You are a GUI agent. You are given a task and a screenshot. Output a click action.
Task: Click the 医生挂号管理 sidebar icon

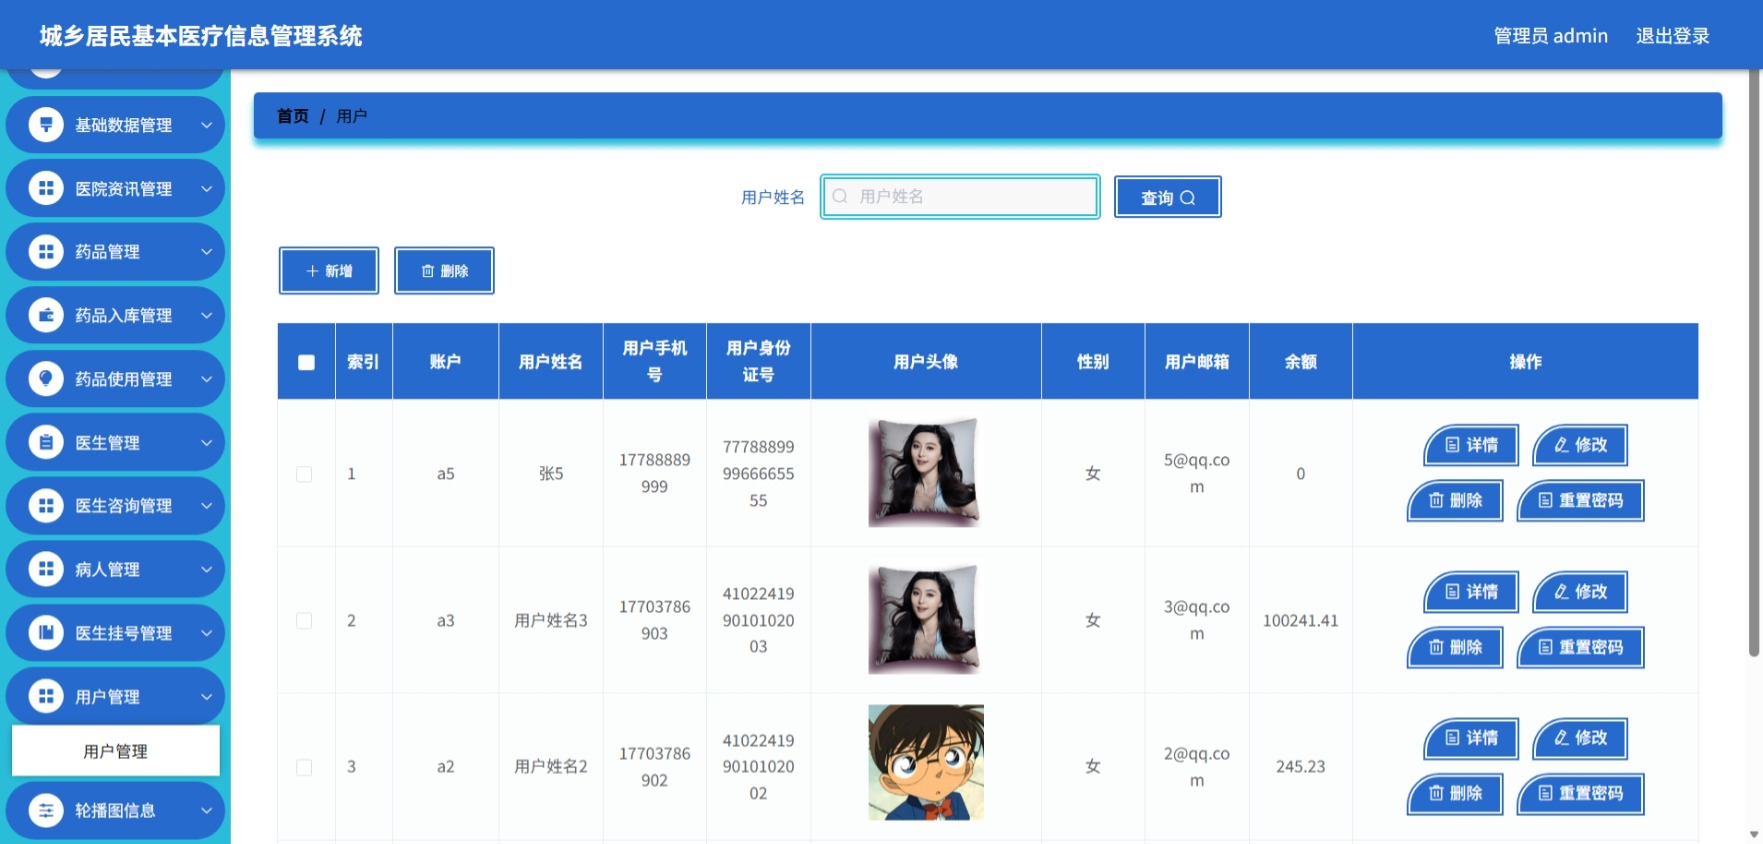(x=46, y=633)
